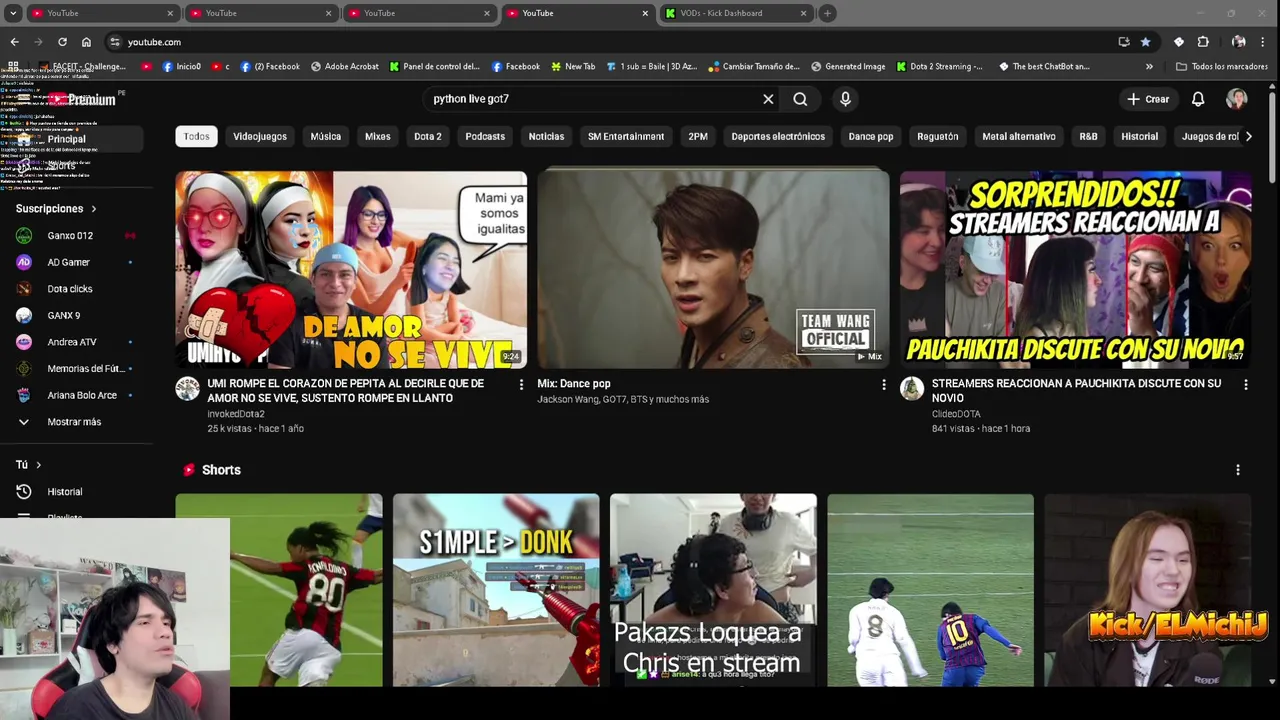Click the address bar youtube.com
Viewport: 1280px width, 720px height.
click(154, 42)
